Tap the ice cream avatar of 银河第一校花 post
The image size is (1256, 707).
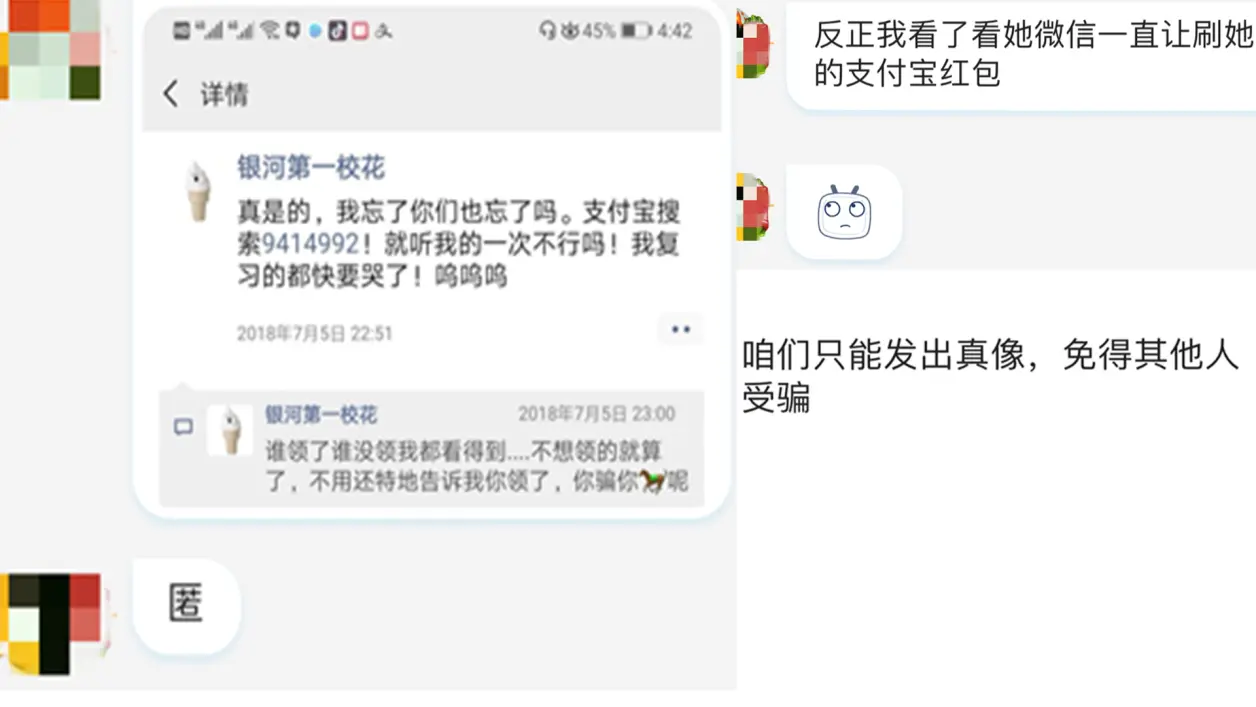click(199, 192)
